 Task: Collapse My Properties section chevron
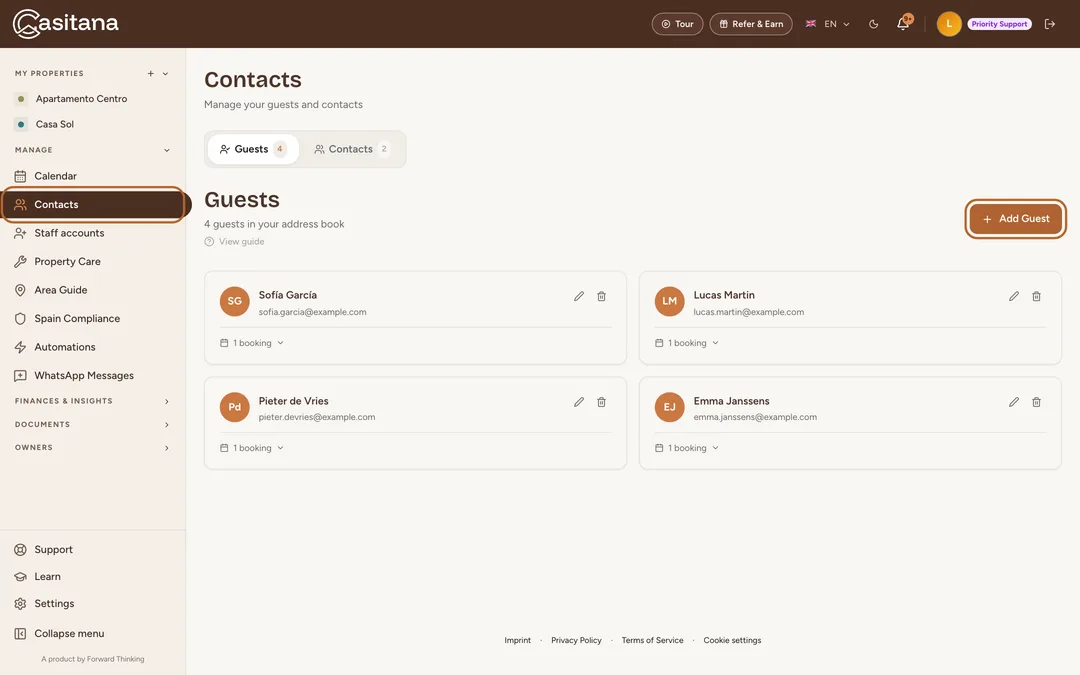[165, 73]
